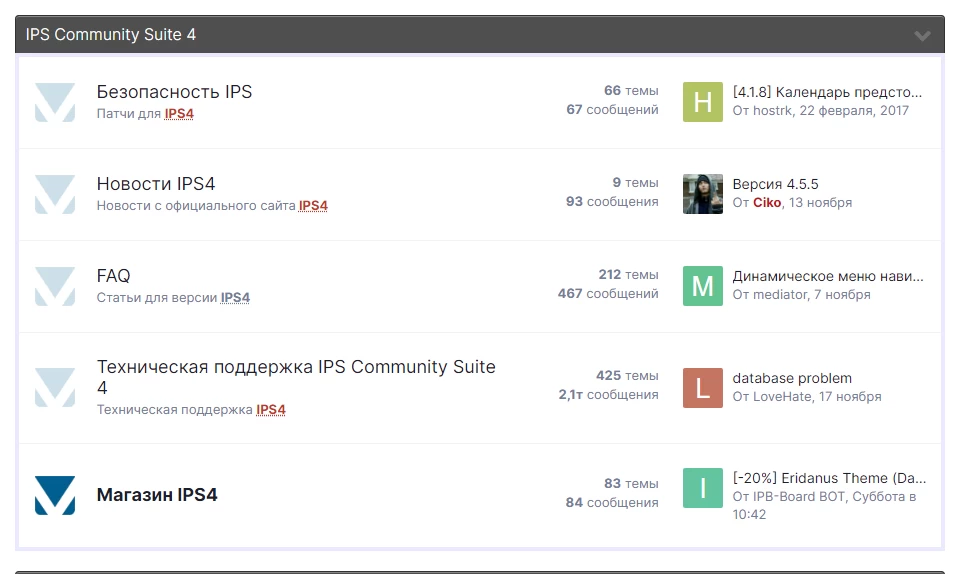This screenshot has height=574, width=955.
Task: Open hostrk avatar with letter H
Action: 703,102
